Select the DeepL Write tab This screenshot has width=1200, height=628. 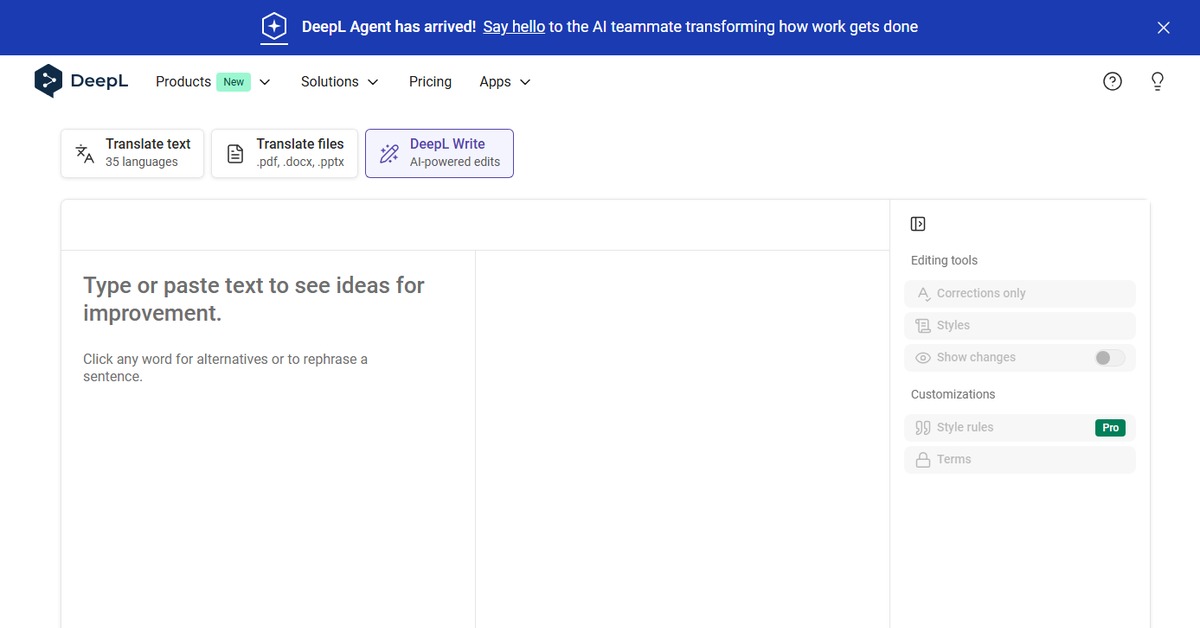(x=439, y=153)
